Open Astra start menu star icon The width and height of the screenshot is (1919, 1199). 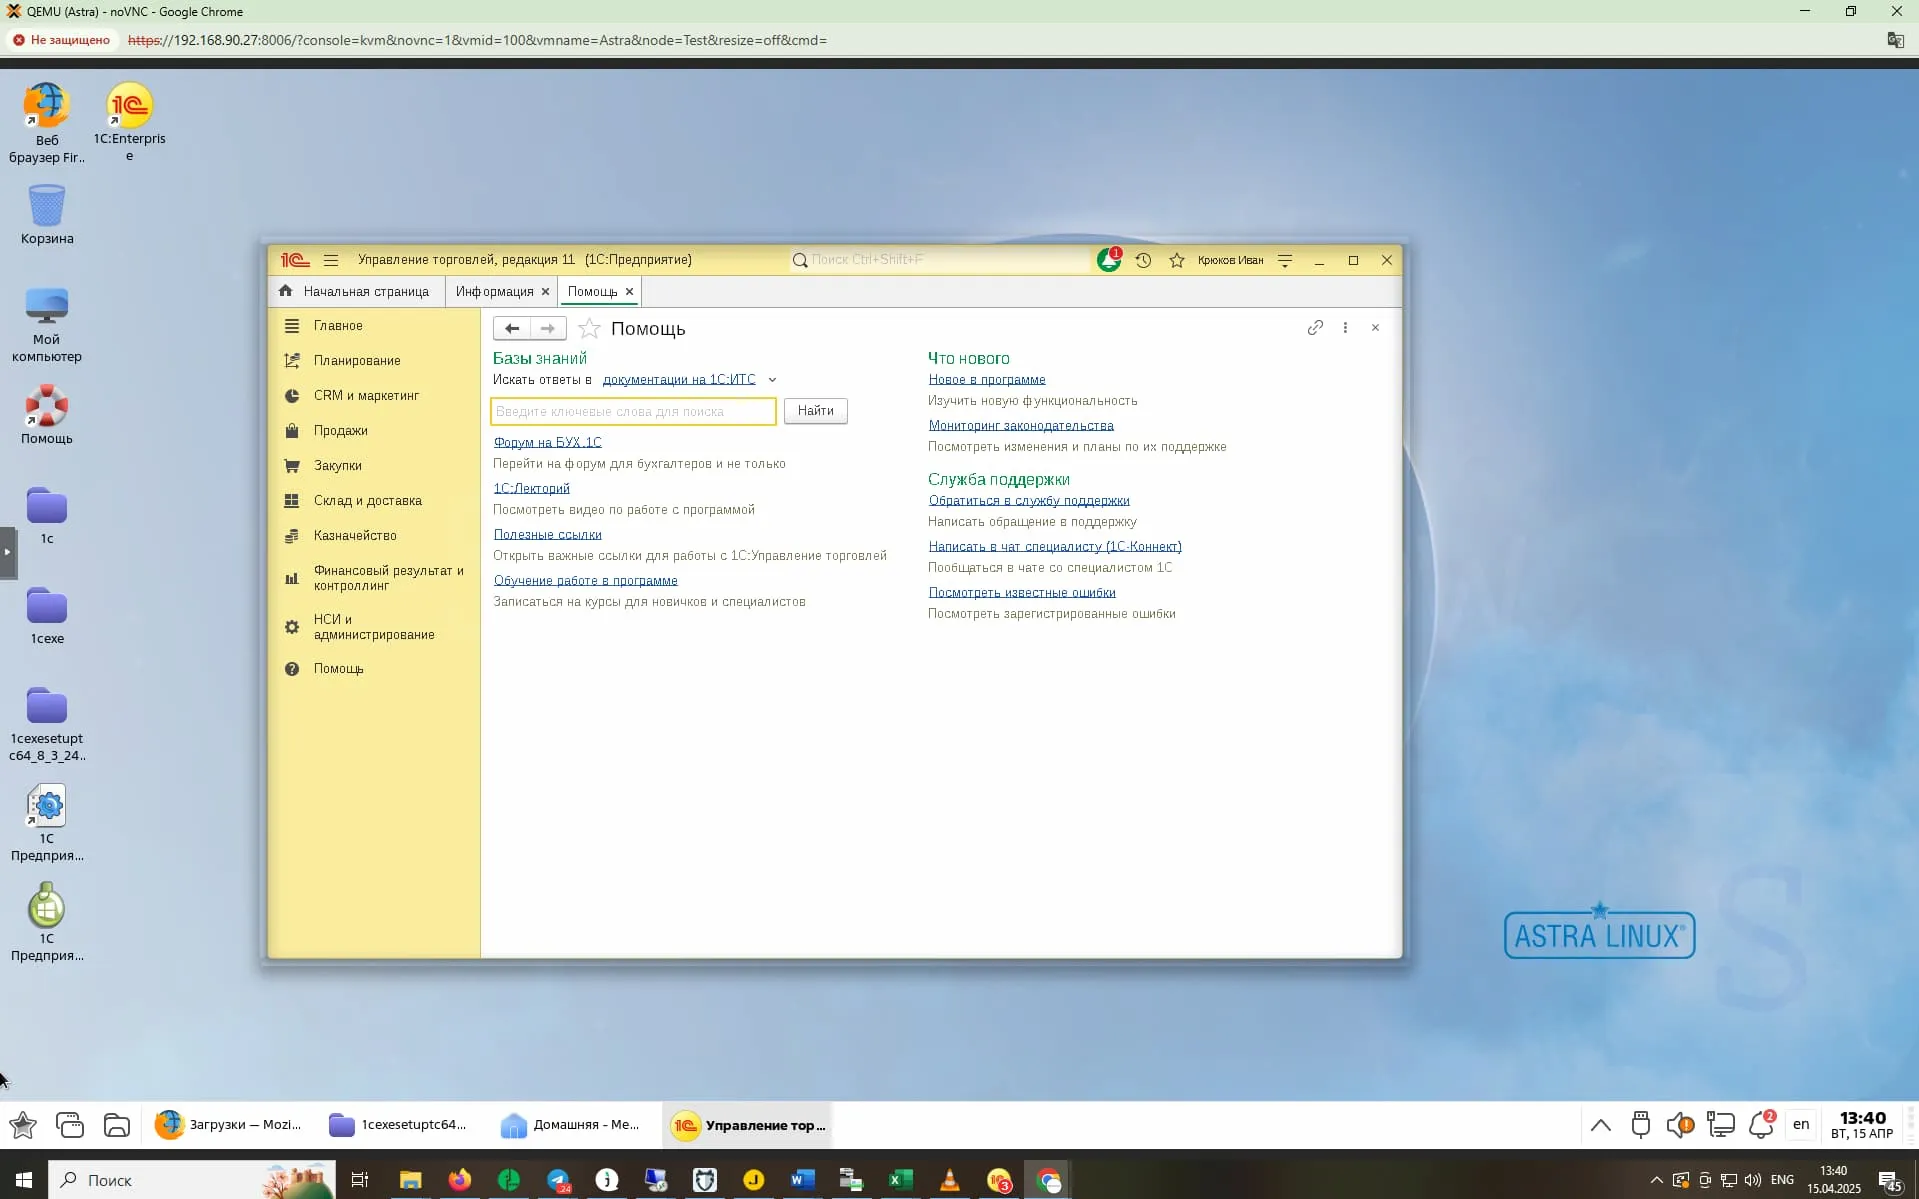pos(23,1125)
